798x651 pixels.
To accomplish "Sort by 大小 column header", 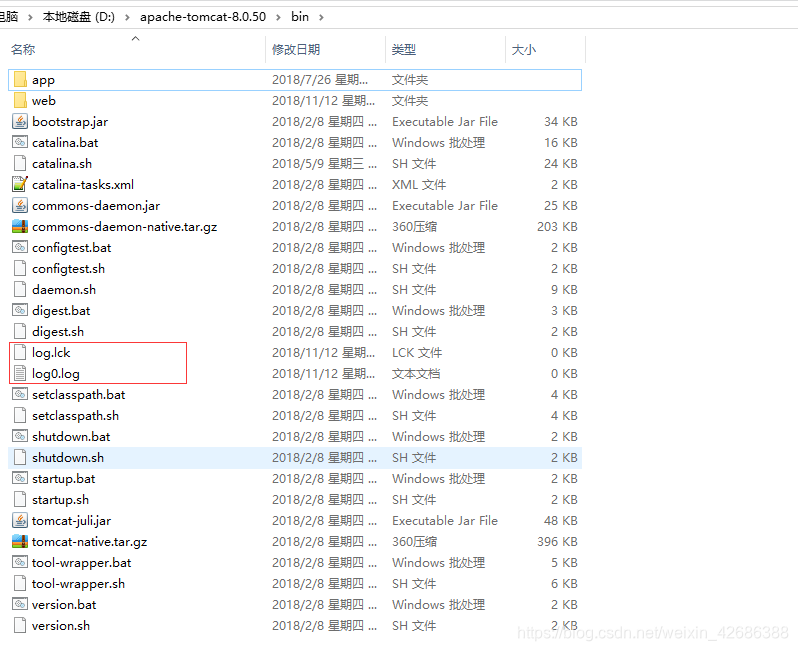I will tap(524, 49).
